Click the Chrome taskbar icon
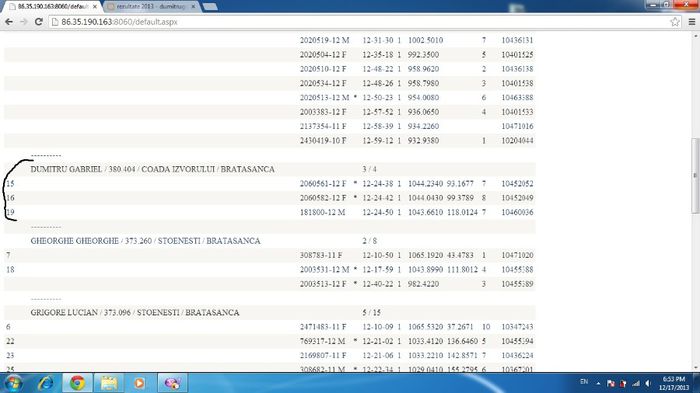Screen dimensions: 700x393 (77, 383)
